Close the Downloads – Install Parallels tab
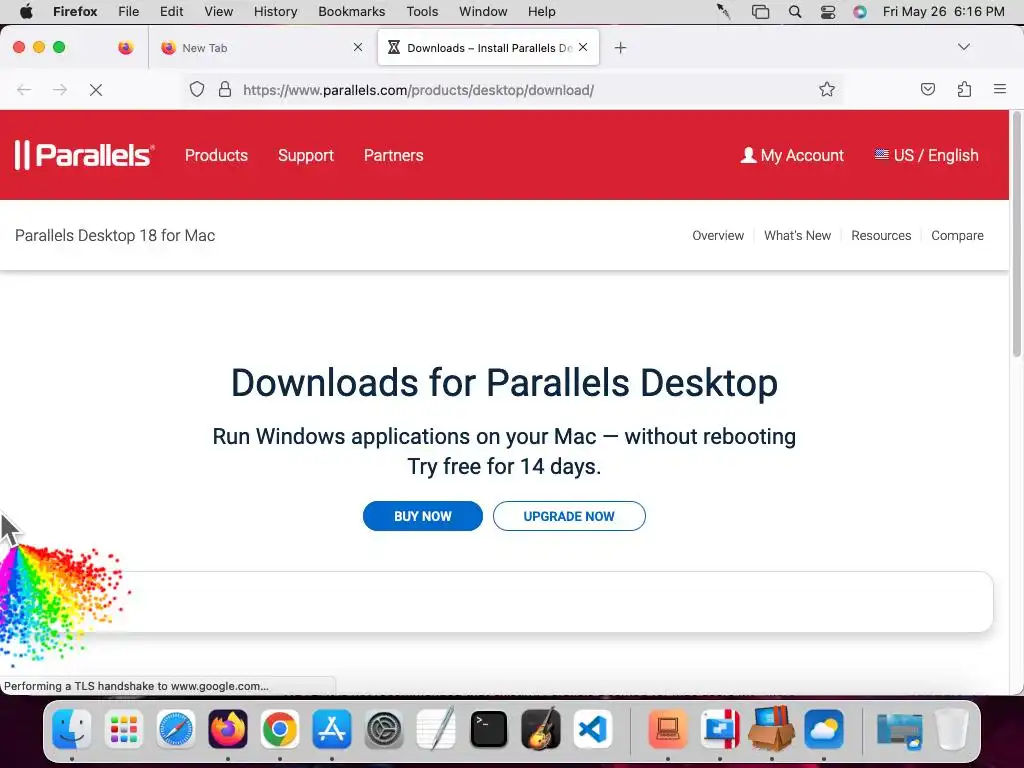Screen dimensions: 1024x768 point(583,47)
